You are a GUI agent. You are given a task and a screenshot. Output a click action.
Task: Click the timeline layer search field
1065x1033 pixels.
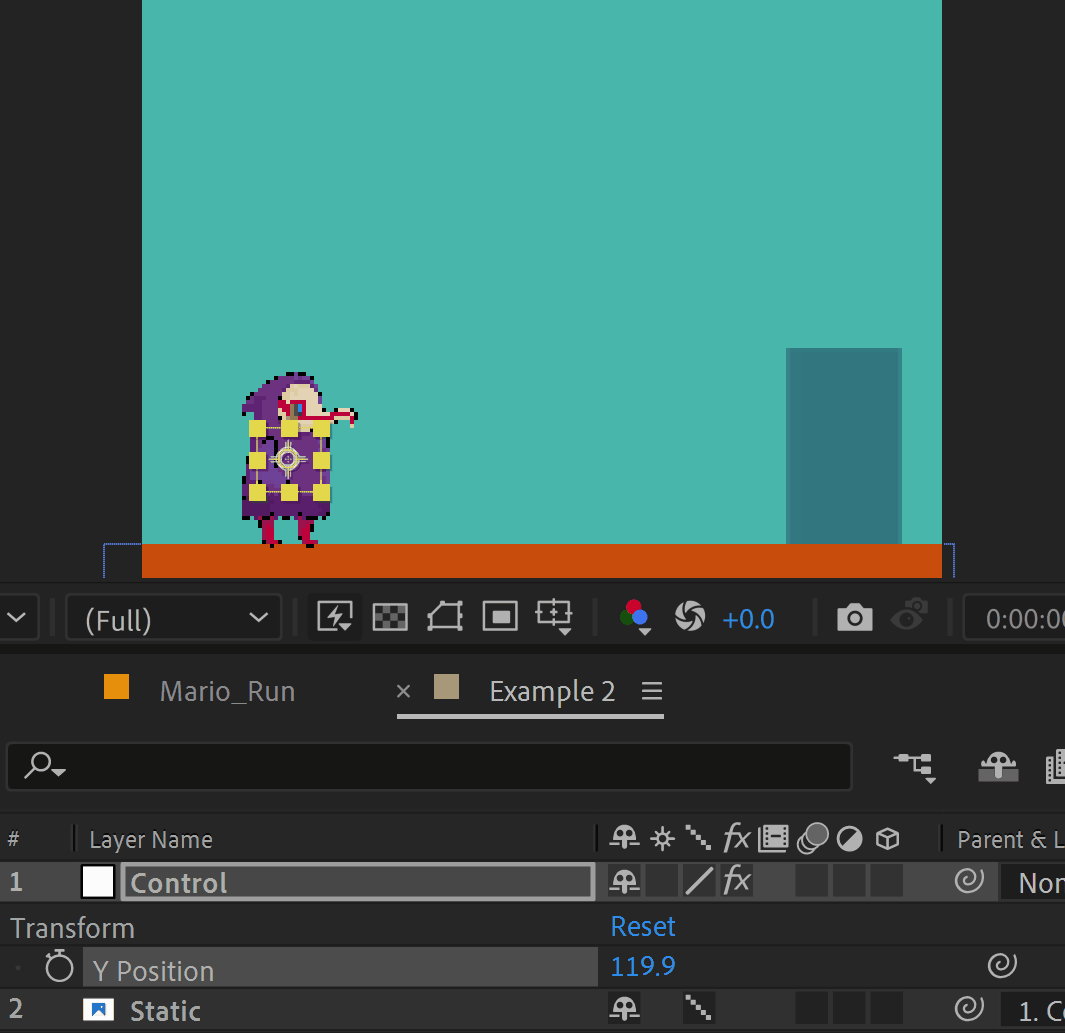pos(429,767)
